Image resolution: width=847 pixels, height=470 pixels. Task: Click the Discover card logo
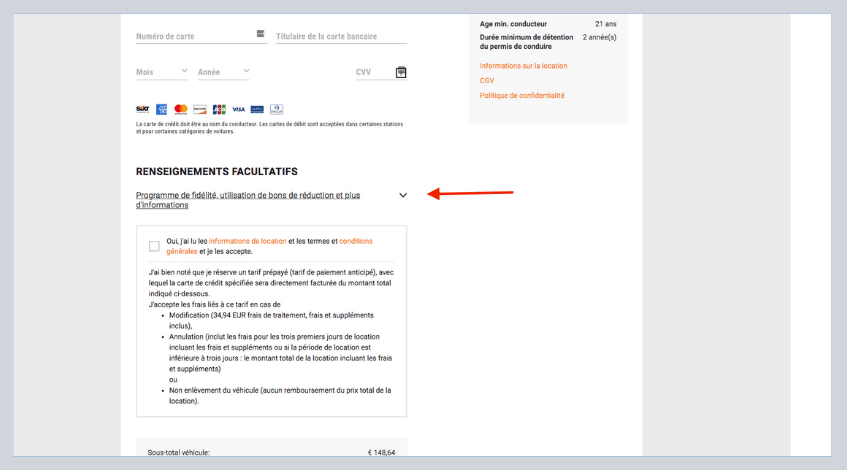pyautogui.click(x=200, y=109)
